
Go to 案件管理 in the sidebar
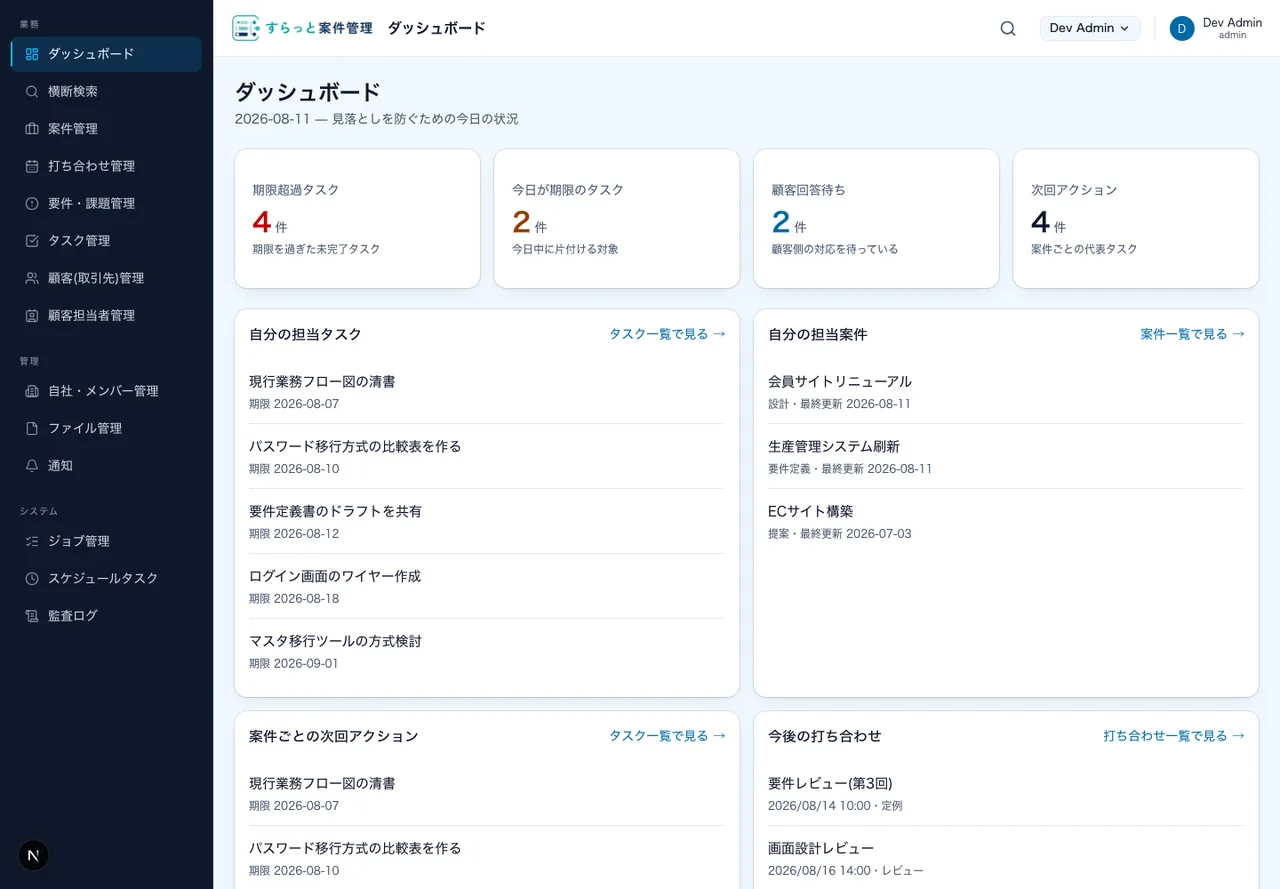106,129
